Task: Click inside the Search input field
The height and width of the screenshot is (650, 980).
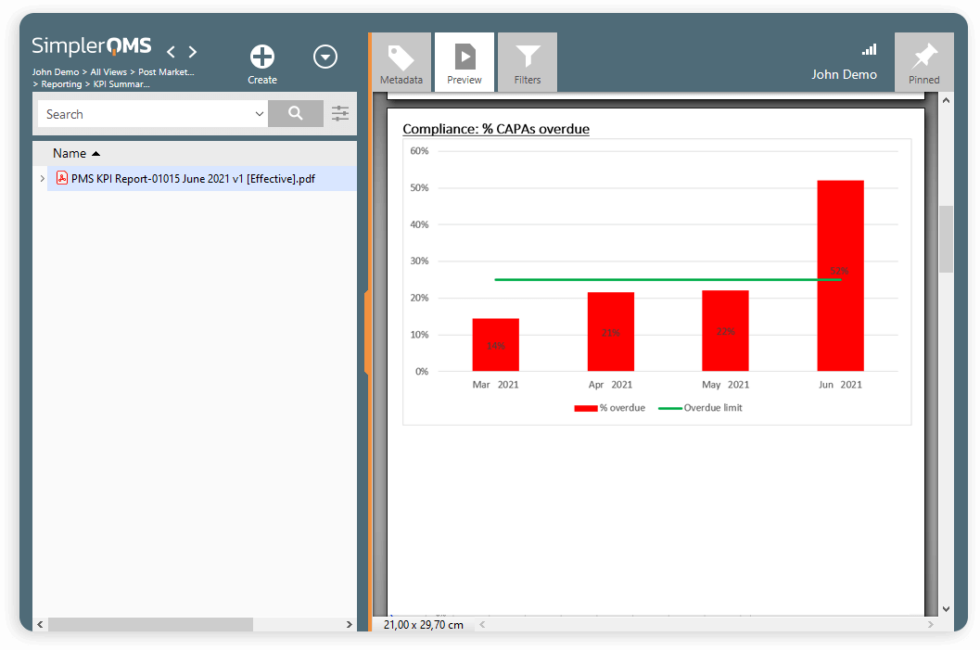Action: [145, 114]
